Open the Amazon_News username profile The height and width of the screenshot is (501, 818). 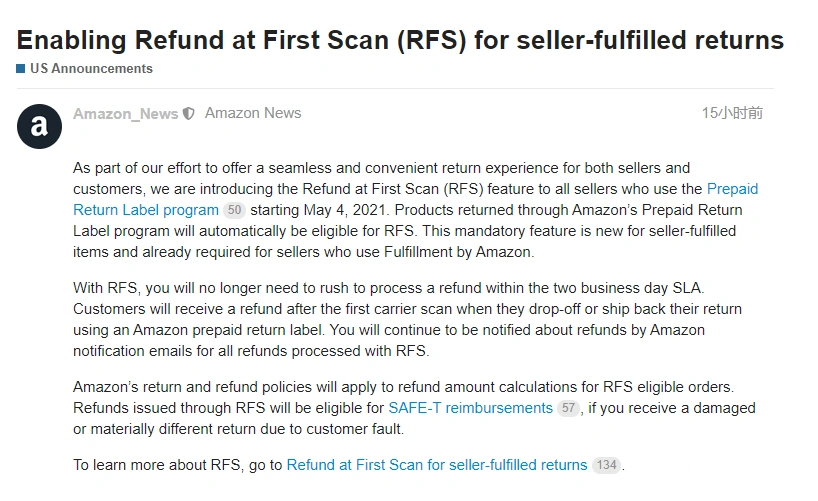click(125, 114)
